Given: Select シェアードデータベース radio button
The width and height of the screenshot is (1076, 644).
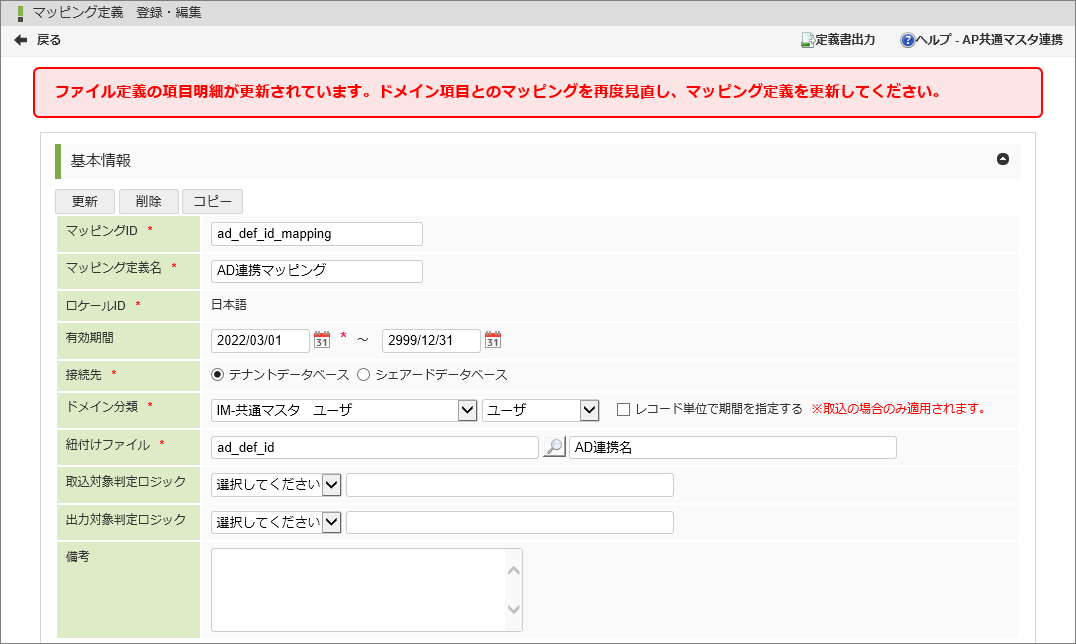Looking at the screenshot, I should point(364,375).
